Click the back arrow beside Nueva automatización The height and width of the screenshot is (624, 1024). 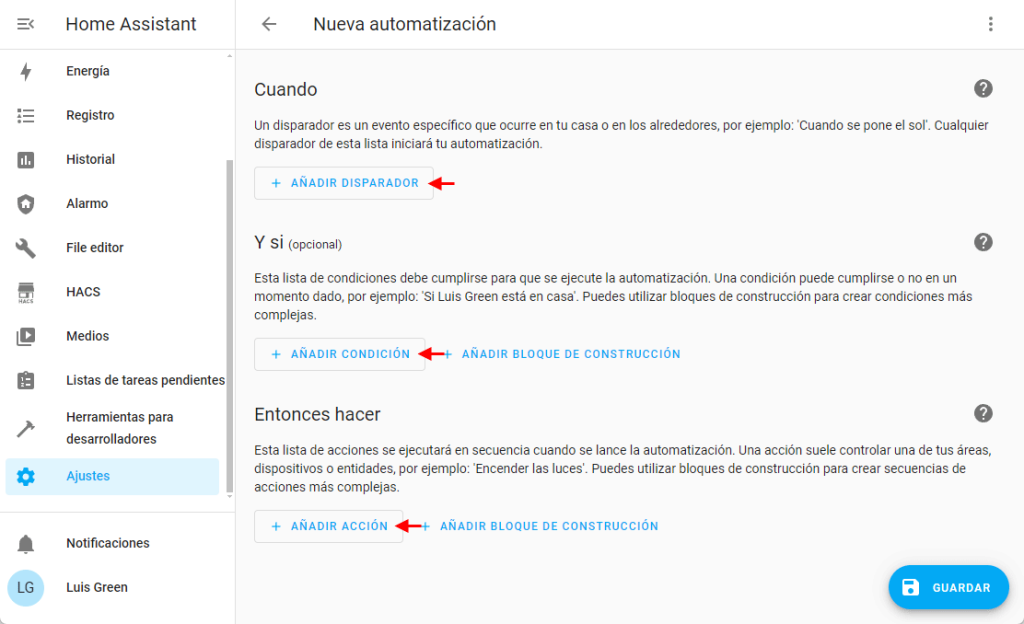tap(269, 24)
